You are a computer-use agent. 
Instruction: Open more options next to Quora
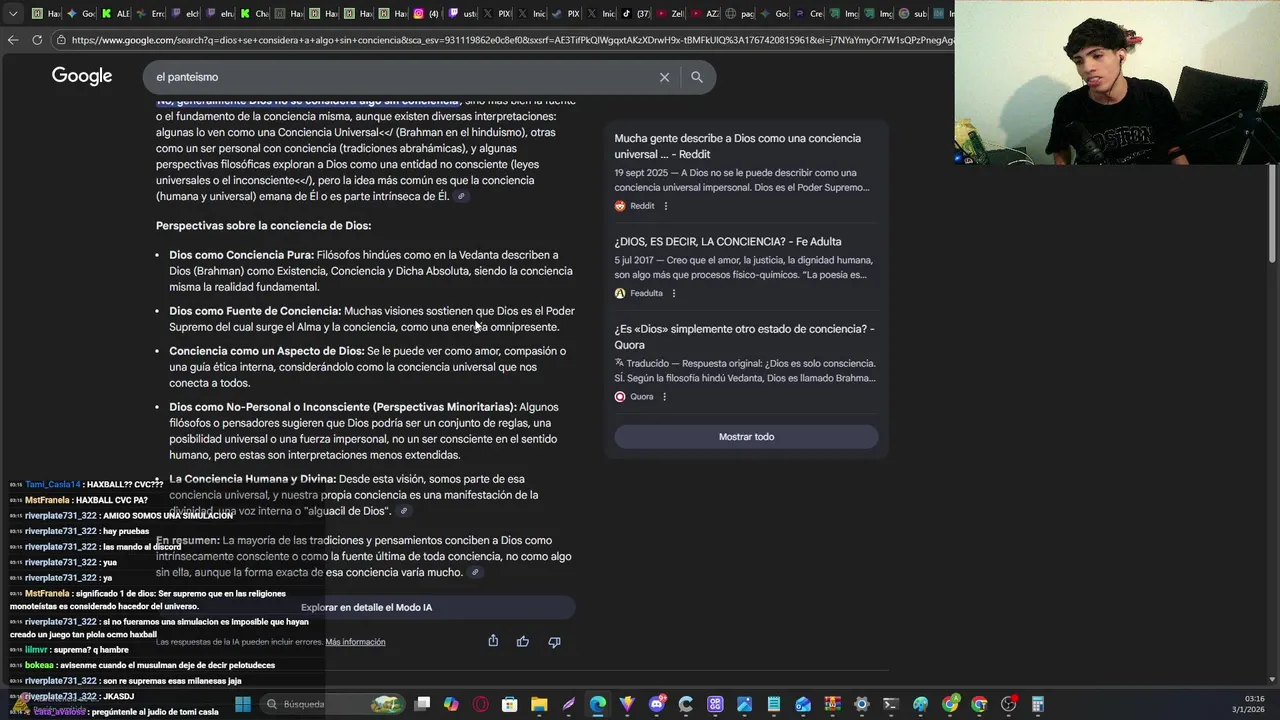(x=664, y=397)
